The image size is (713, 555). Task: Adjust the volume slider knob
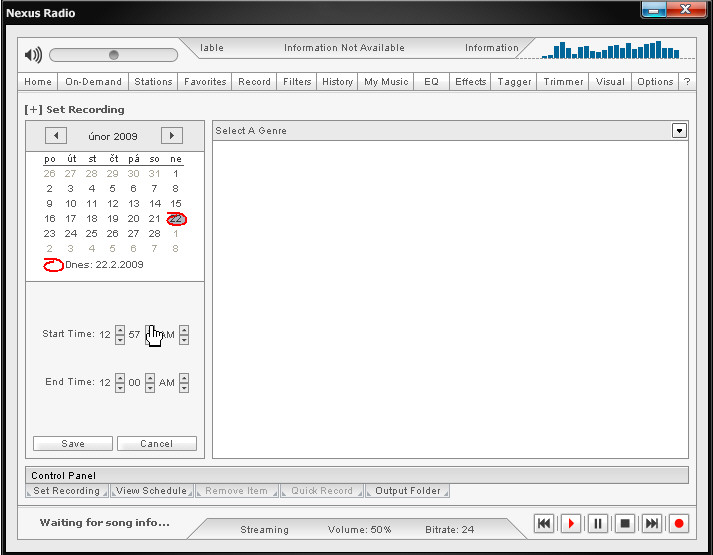pyautogui.click(x=114, y=55)
